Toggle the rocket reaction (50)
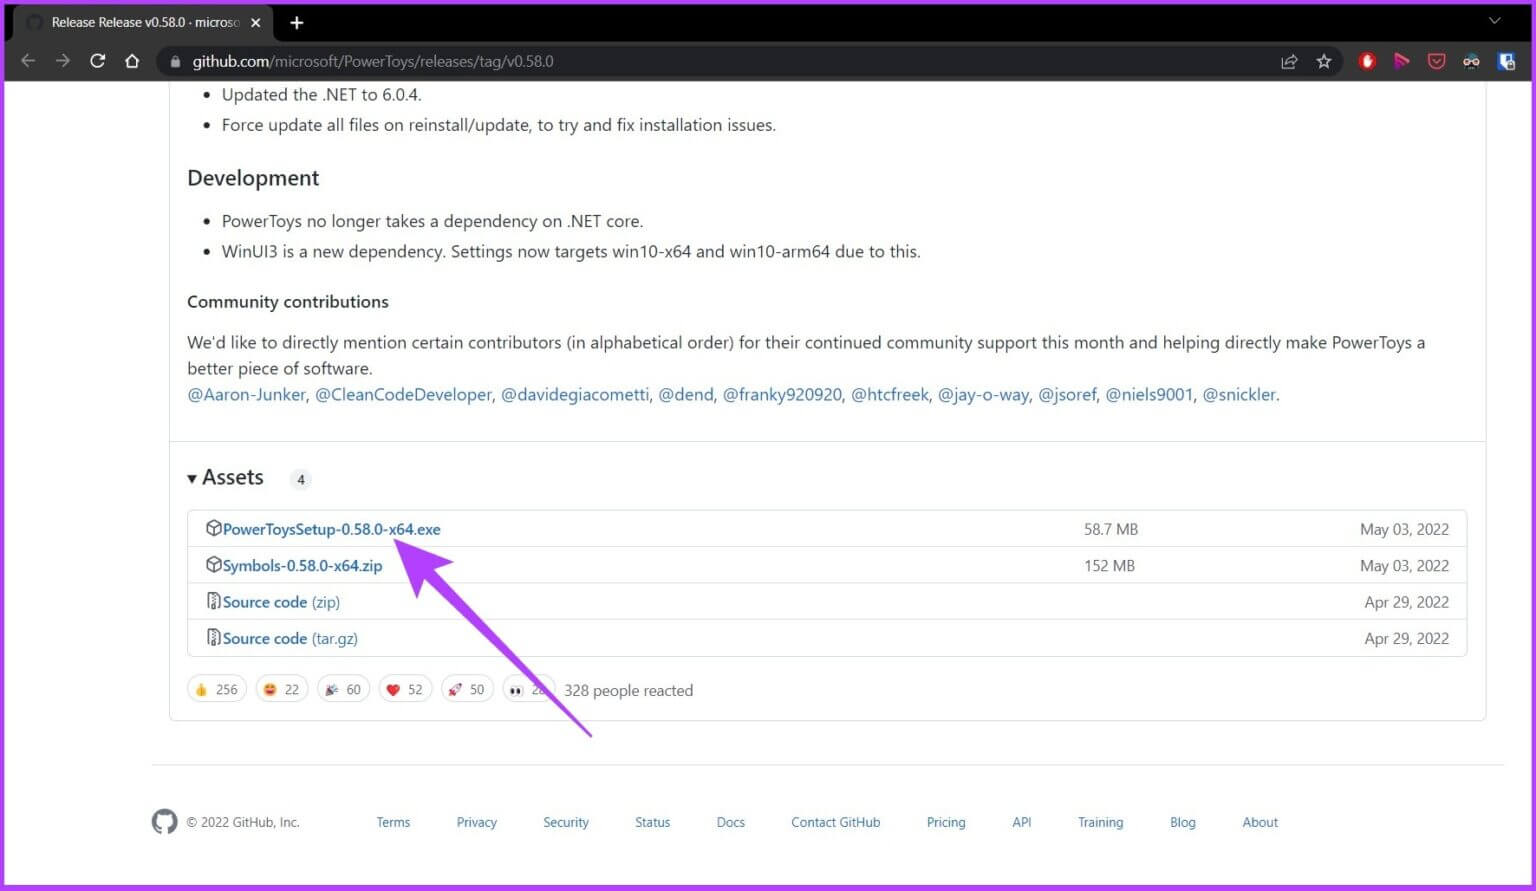1536x891 pixels. point(467,689)
